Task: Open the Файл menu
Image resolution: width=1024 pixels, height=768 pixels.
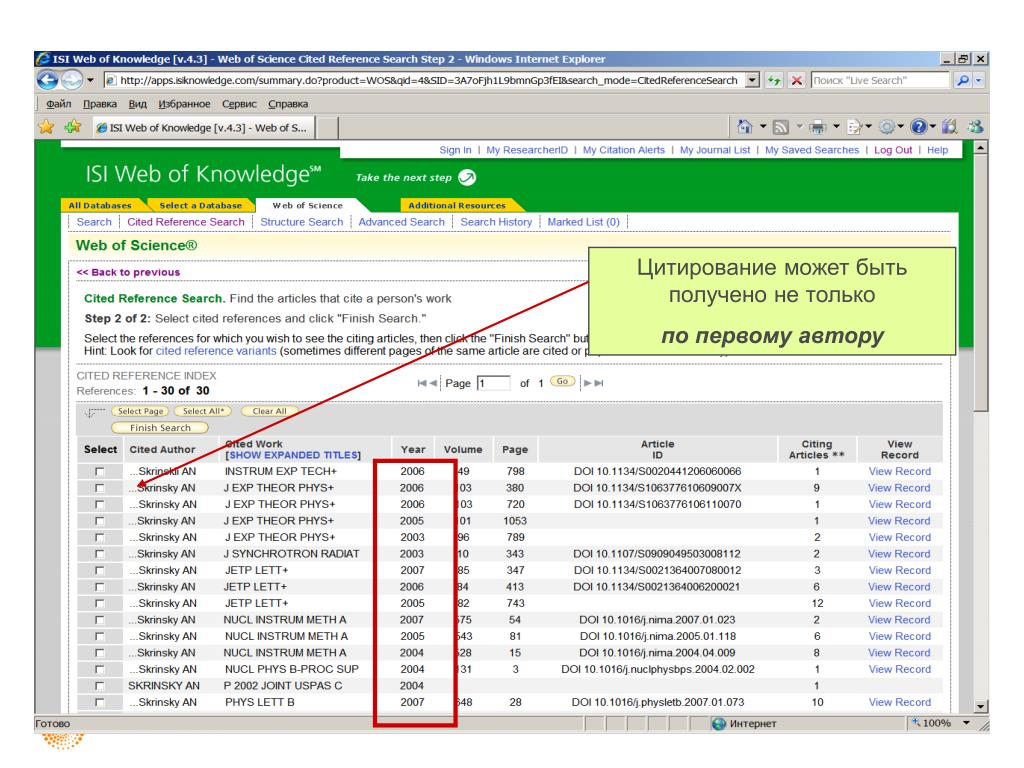Action: click(59, 104)
